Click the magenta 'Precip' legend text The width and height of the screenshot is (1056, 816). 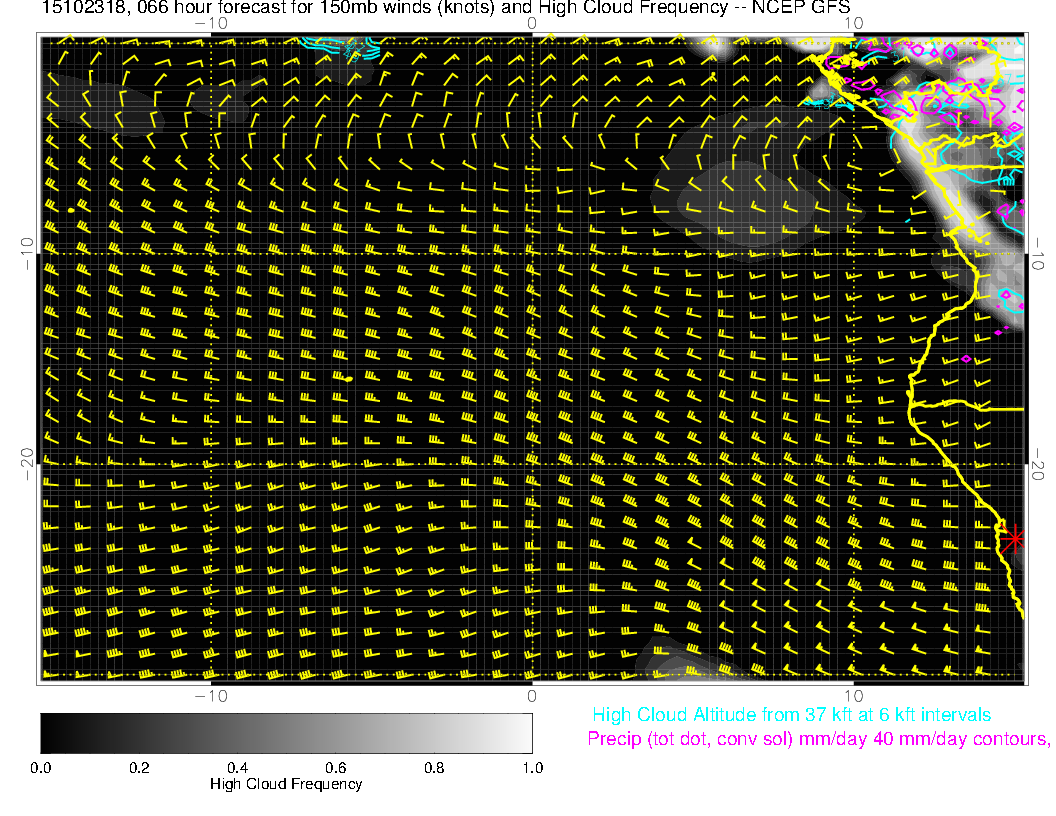pos(817,739)
